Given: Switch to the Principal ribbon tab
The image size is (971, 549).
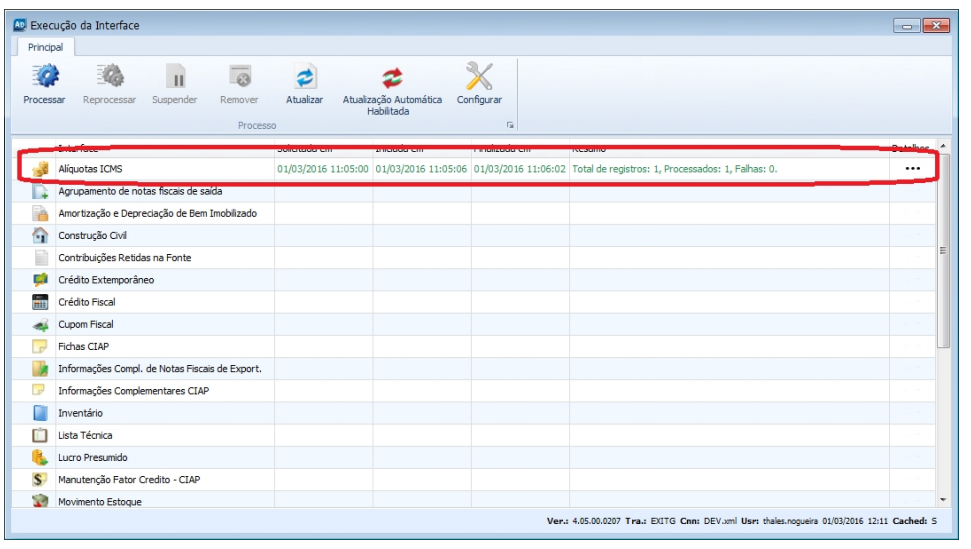Looking at the screenshot, I should pos(44,47).
